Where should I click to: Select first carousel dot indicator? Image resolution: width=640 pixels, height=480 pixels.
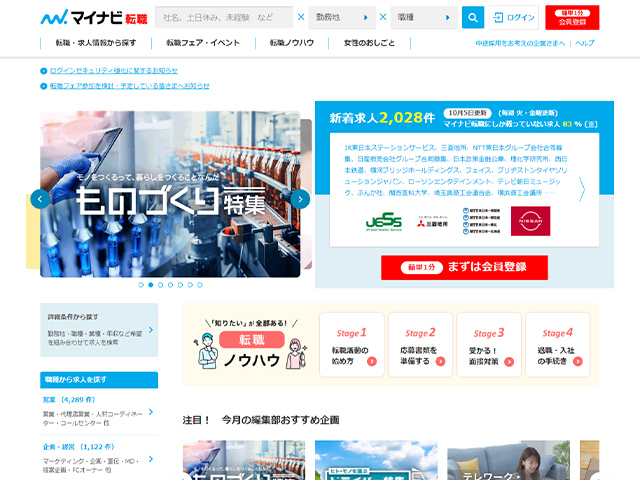click(x=141, y=285)
